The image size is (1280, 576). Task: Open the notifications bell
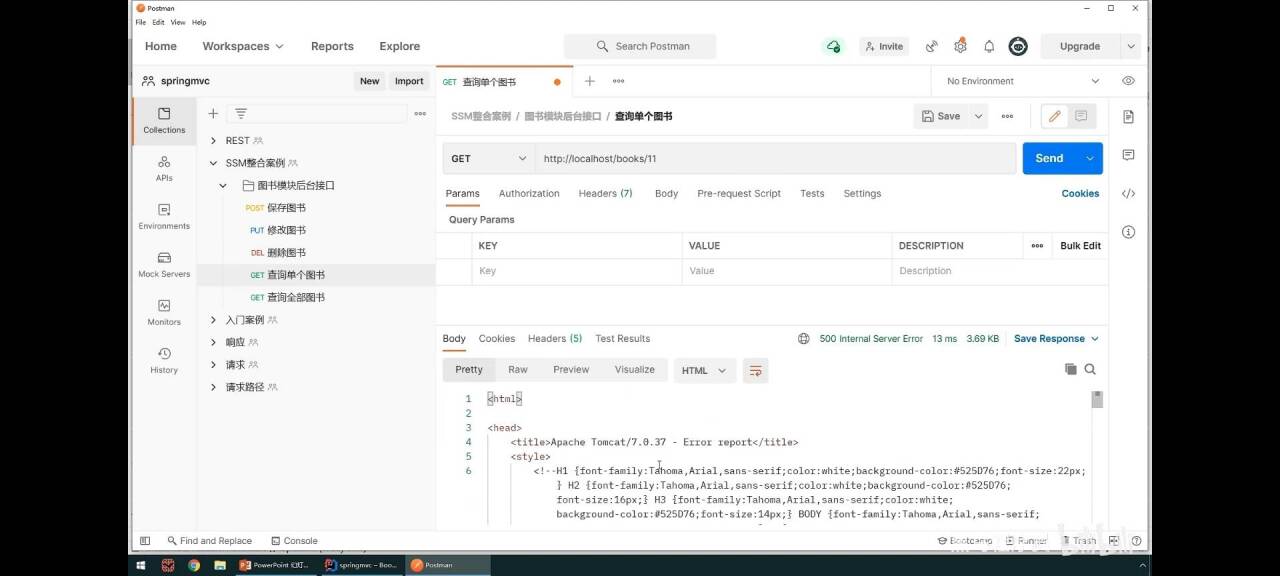[989, 46]
